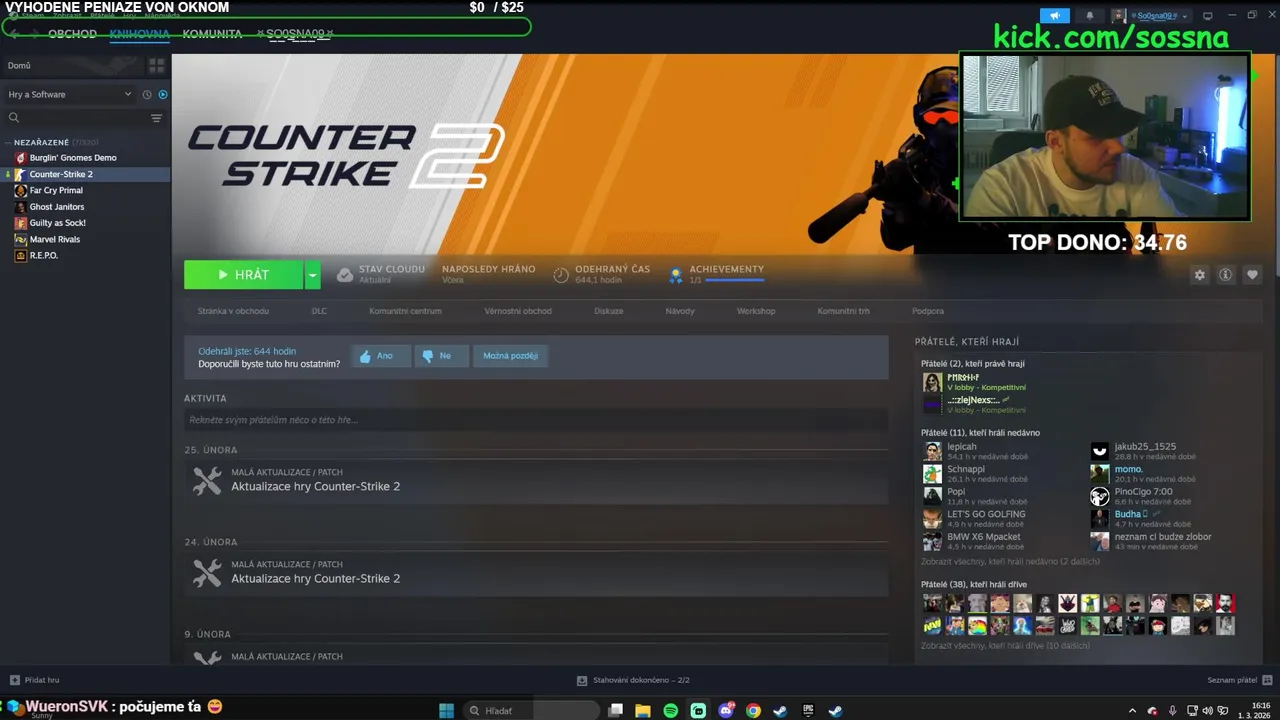Open the Stahování dokončeno downloads status
Screen dimensions: 1280x720
coord(634,680)
